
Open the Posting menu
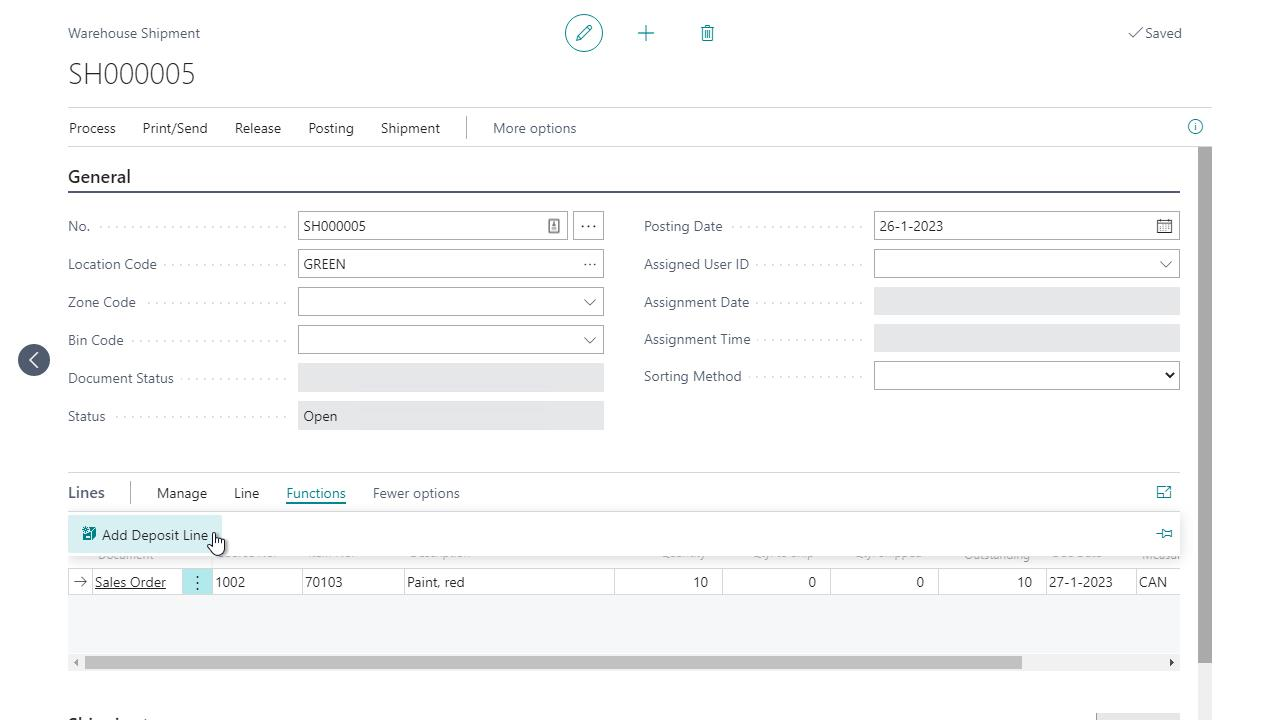click(x=330, y=128)
